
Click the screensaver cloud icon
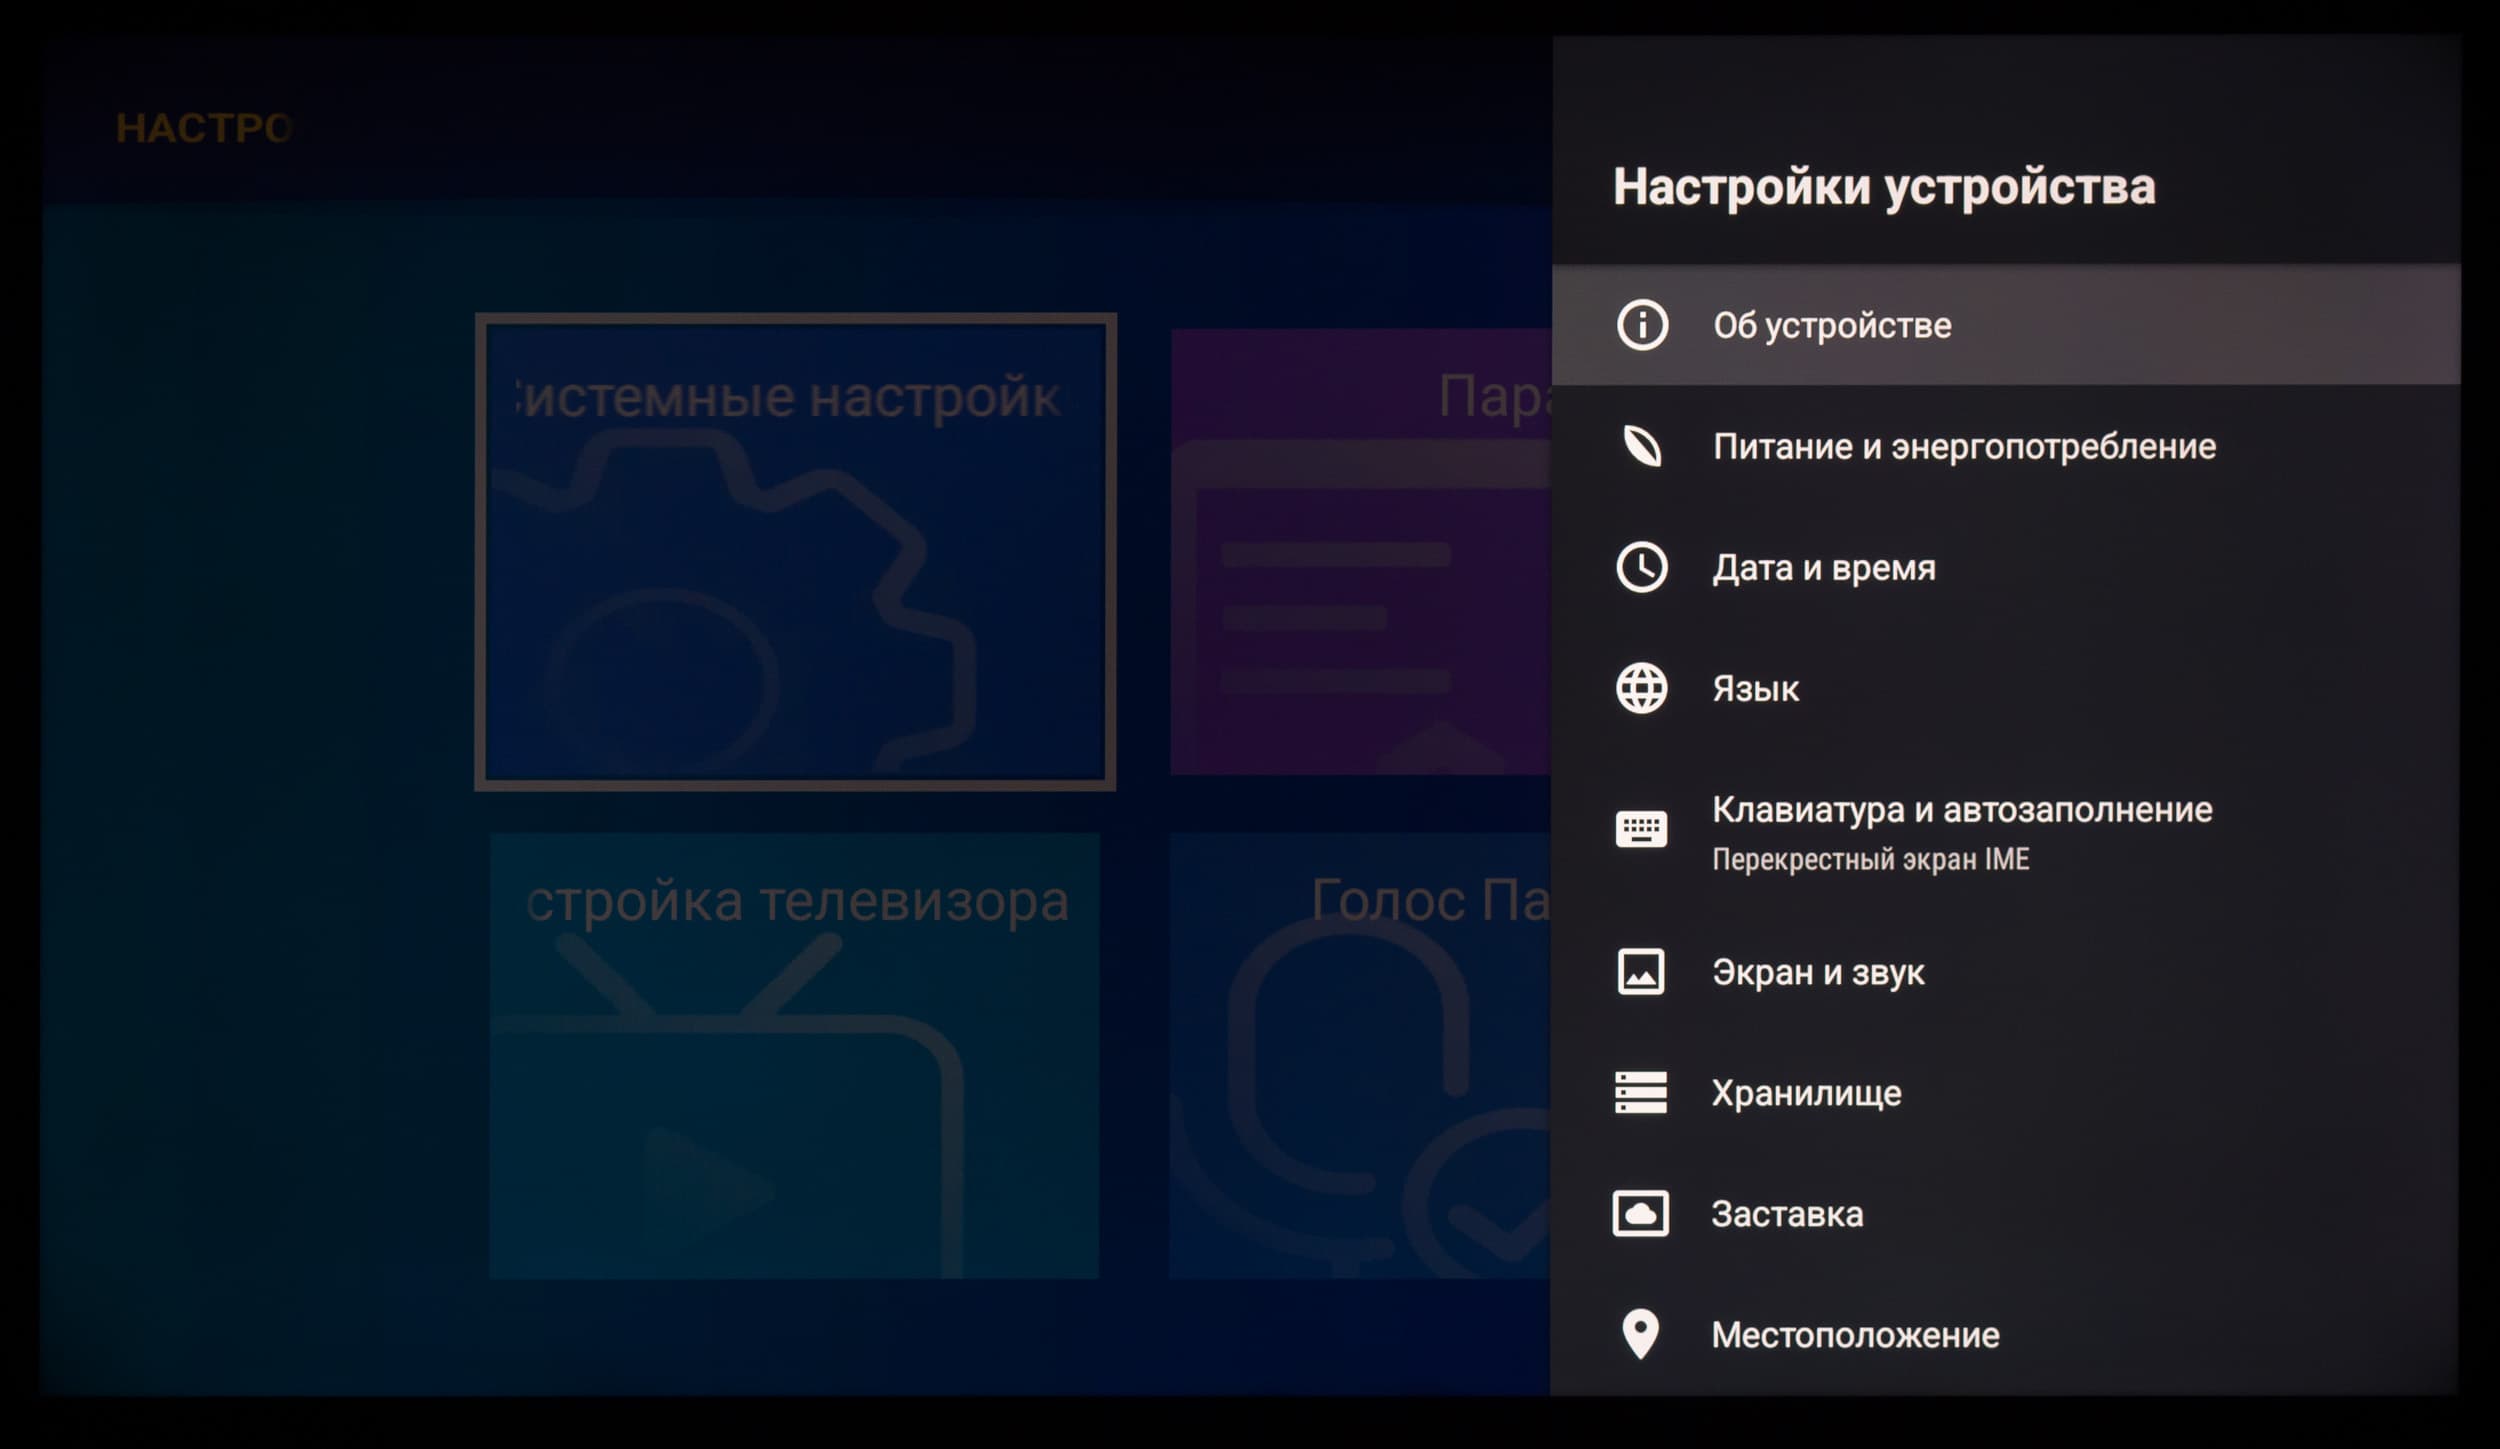click(x=1641, y=1213)
